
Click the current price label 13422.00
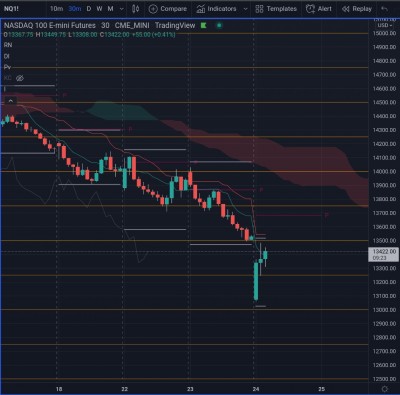[x=384, y=254]
